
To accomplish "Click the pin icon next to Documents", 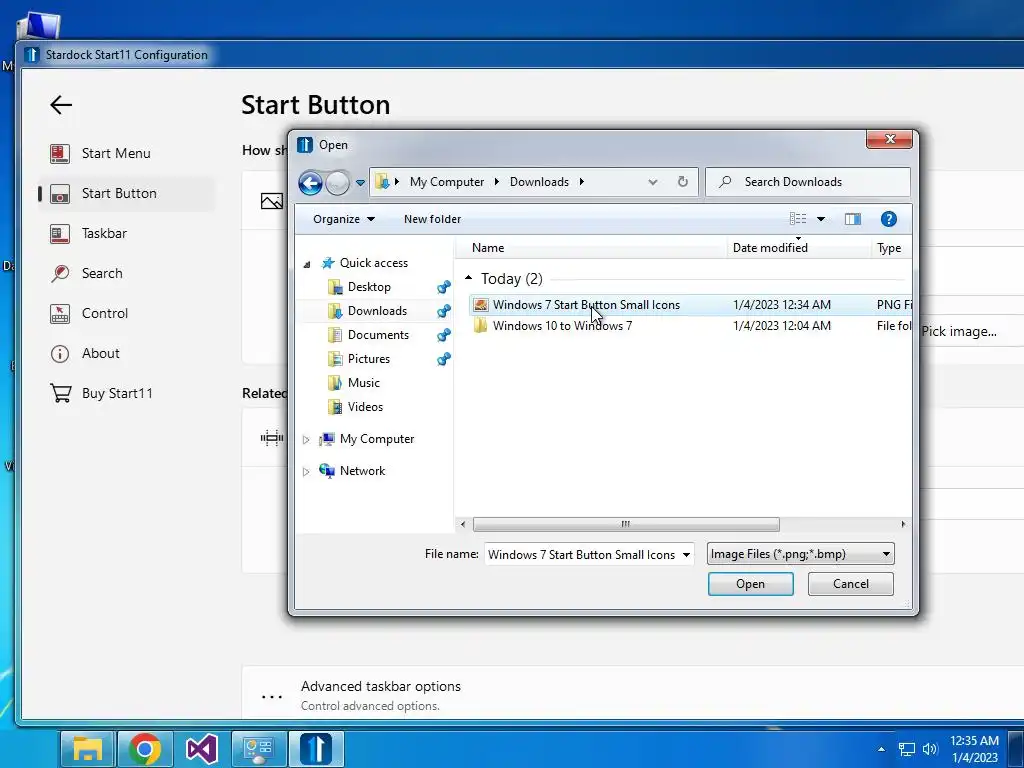I will coord(443,335).
